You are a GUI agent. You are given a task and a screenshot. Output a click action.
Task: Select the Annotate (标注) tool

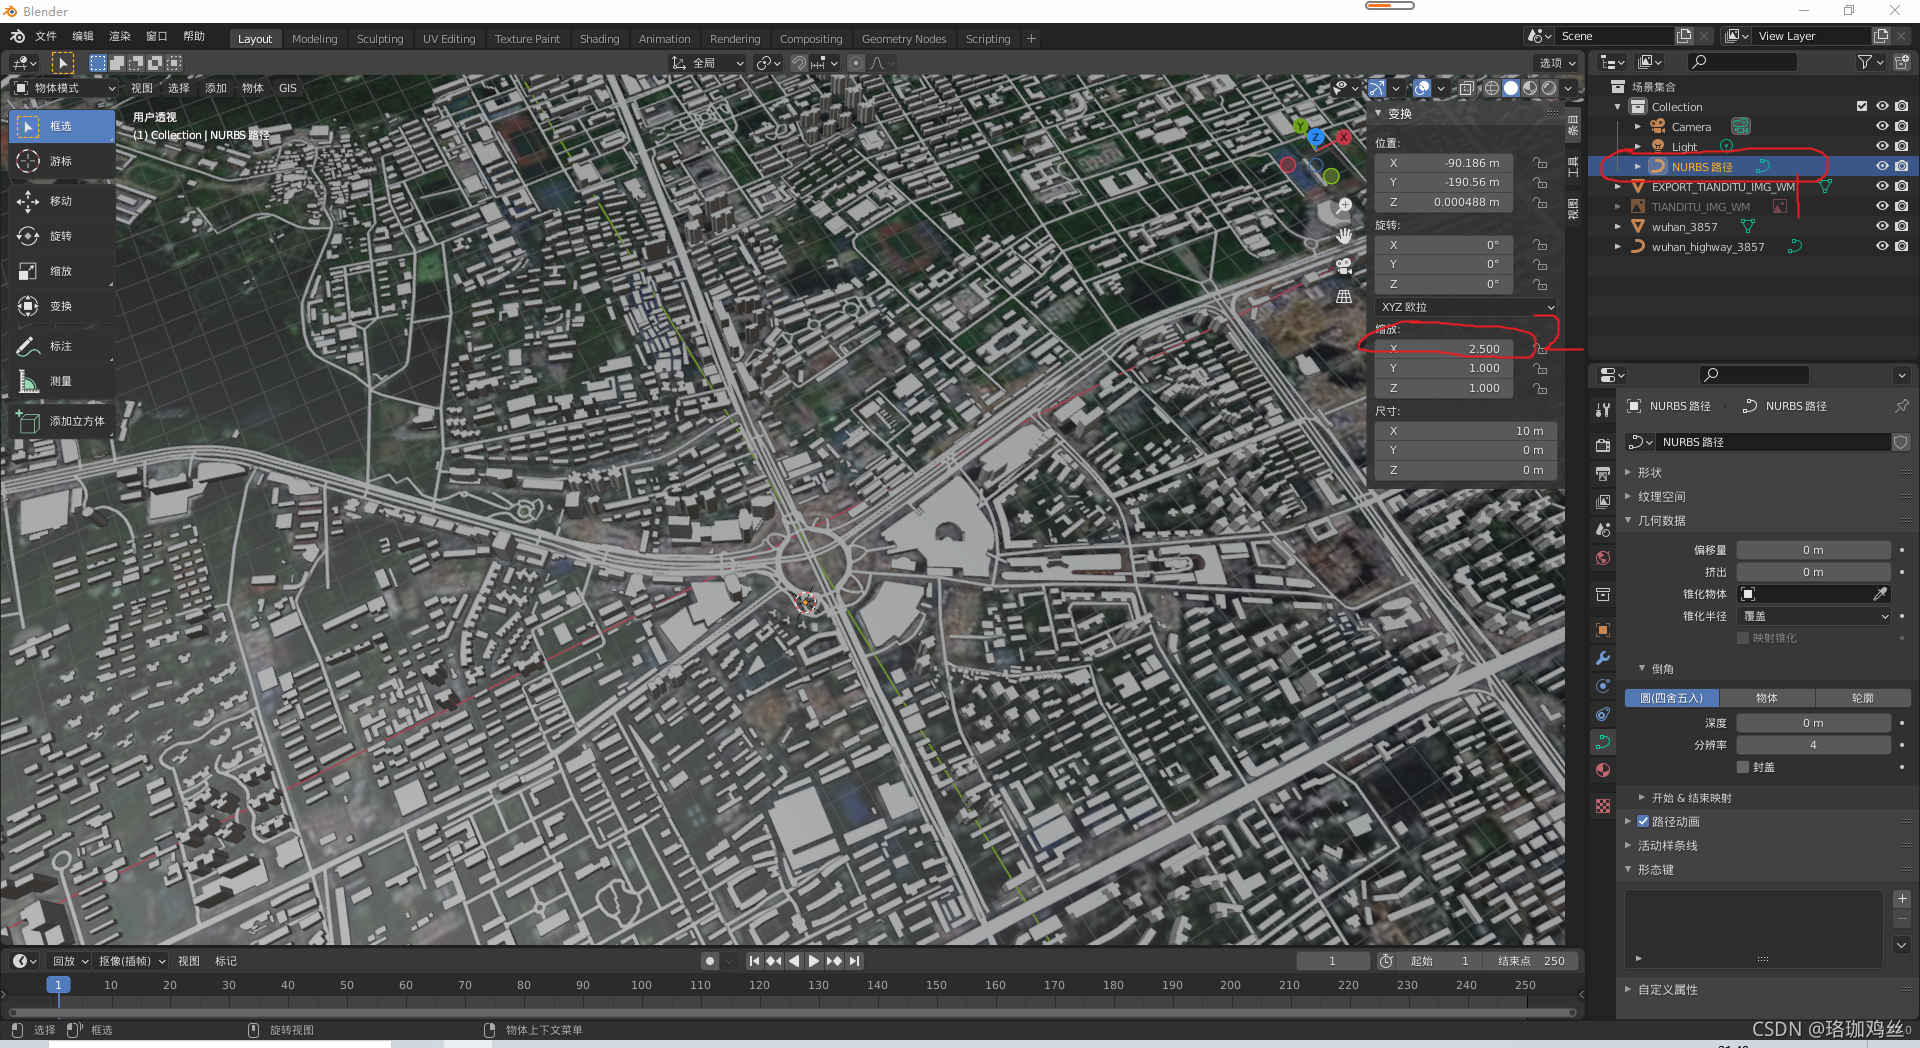tap(62, 346)
